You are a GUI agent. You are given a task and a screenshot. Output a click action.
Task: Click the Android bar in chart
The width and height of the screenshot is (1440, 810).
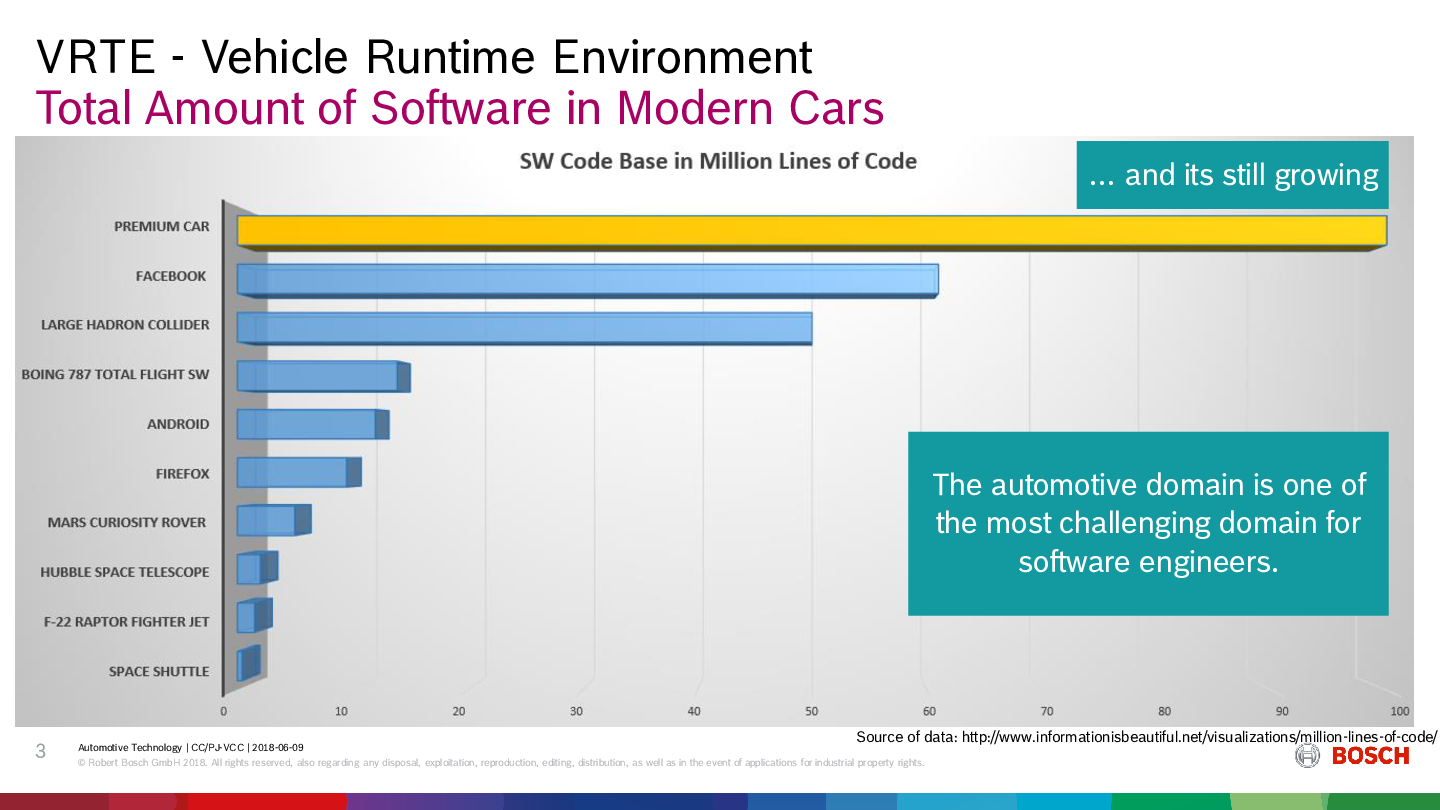pyautogui.click(x=312, y=425)
